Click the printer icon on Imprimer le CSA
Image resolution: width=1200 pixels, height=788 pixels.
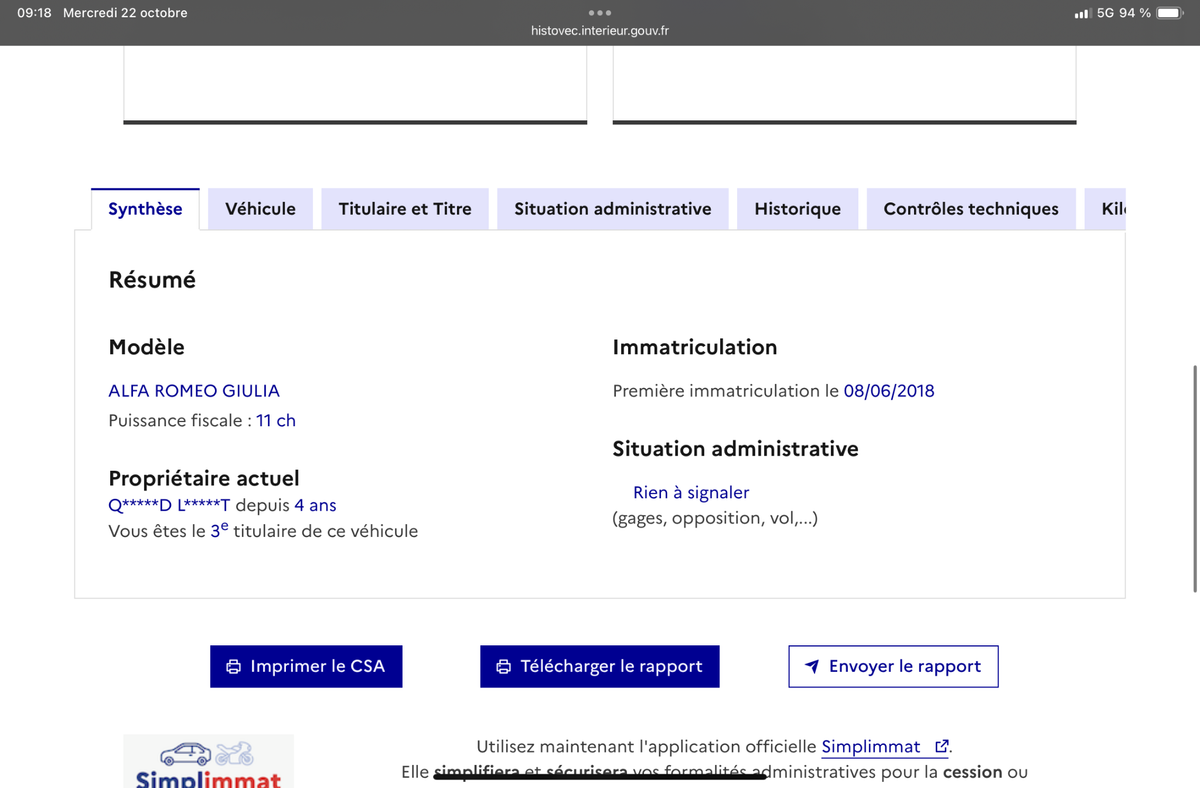click(x=234, y=667)
